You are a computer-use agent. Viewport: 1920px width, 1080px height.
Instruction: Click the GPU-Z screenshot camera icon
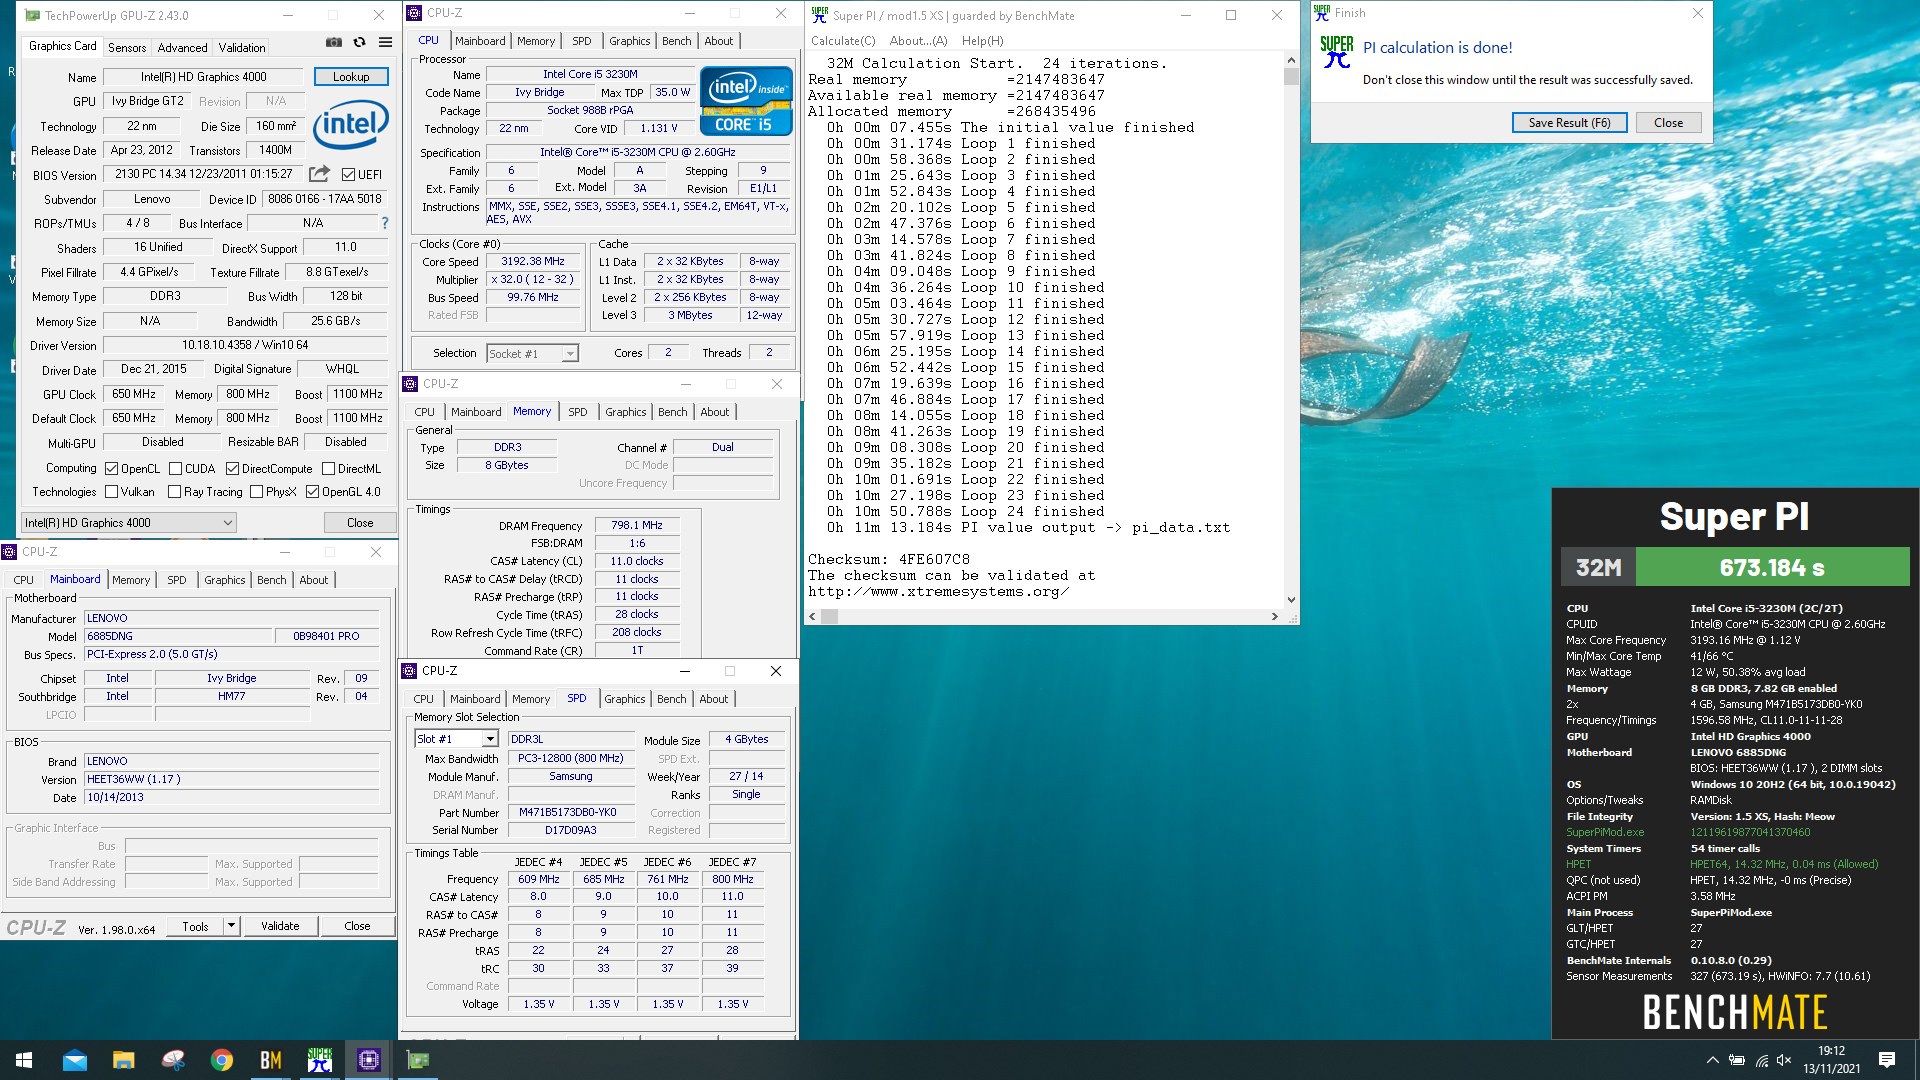pyautogui.click(x=333, y=42)
